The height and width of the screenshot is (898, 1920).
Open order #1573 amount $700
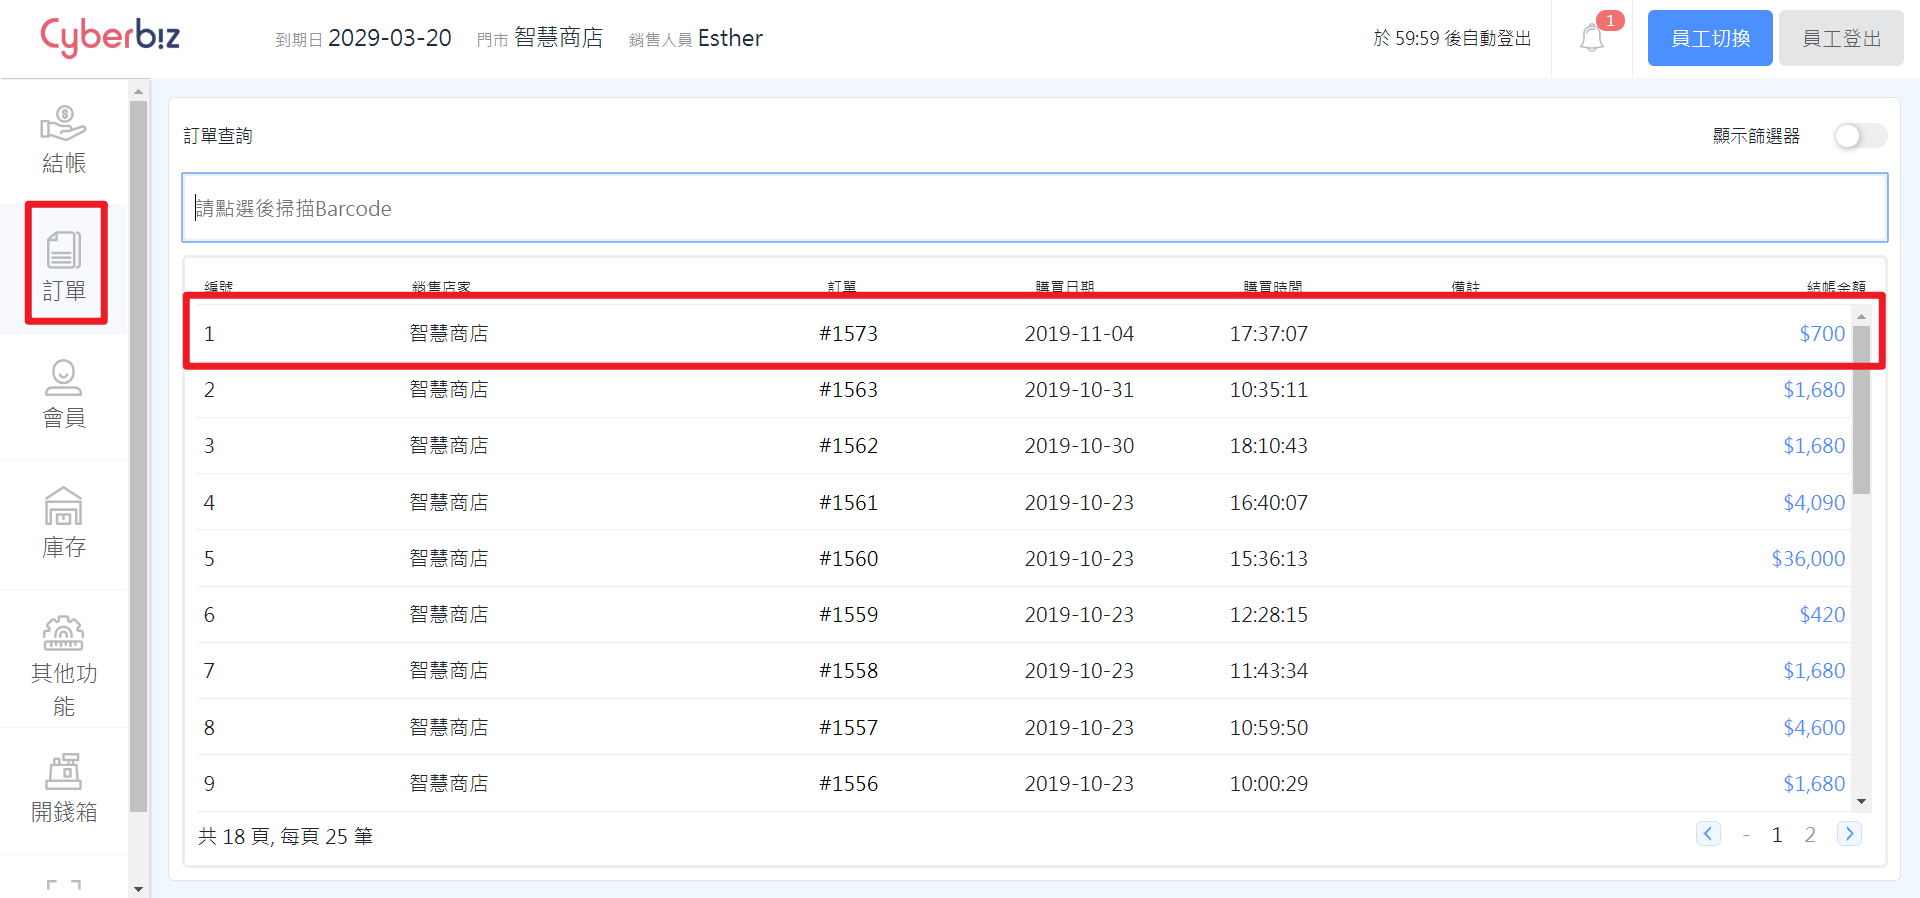coord(1822,334)
